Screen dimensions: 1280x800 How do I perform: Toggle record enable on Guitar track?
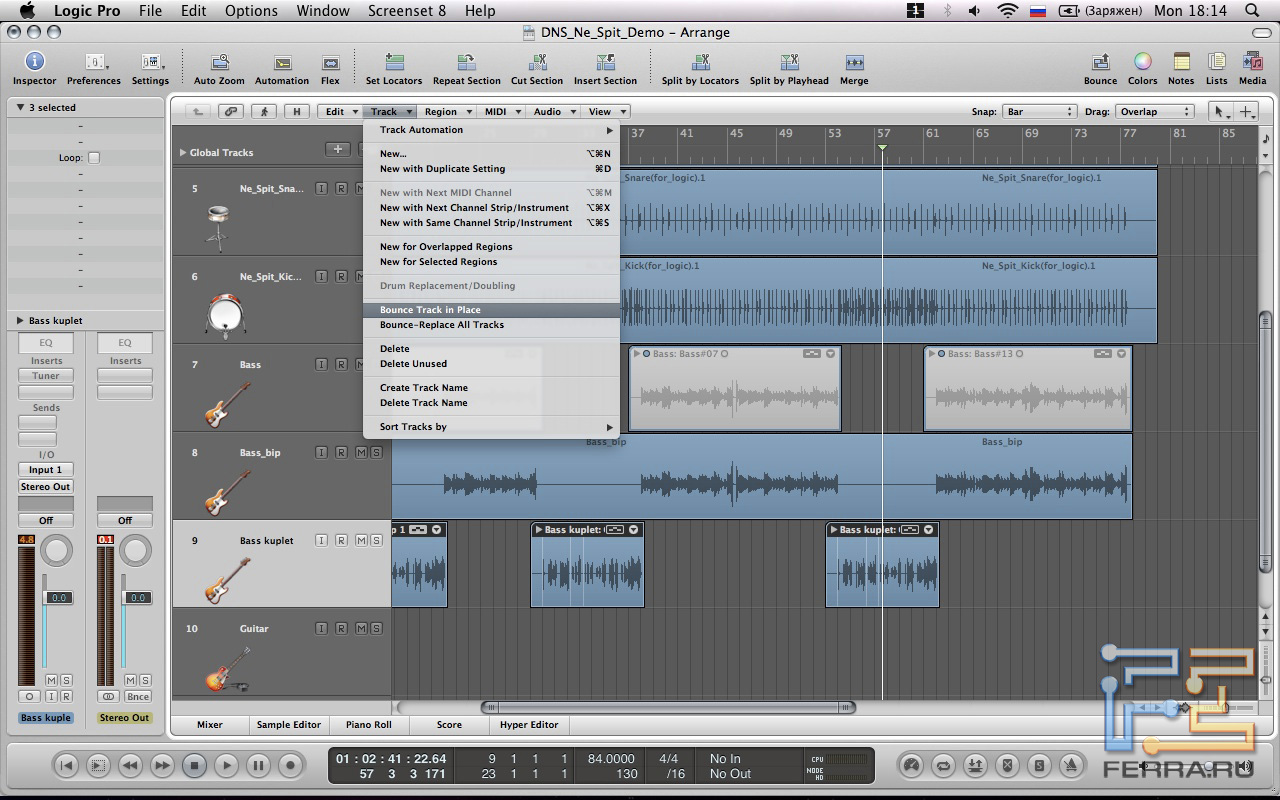[x=341, y=629]
